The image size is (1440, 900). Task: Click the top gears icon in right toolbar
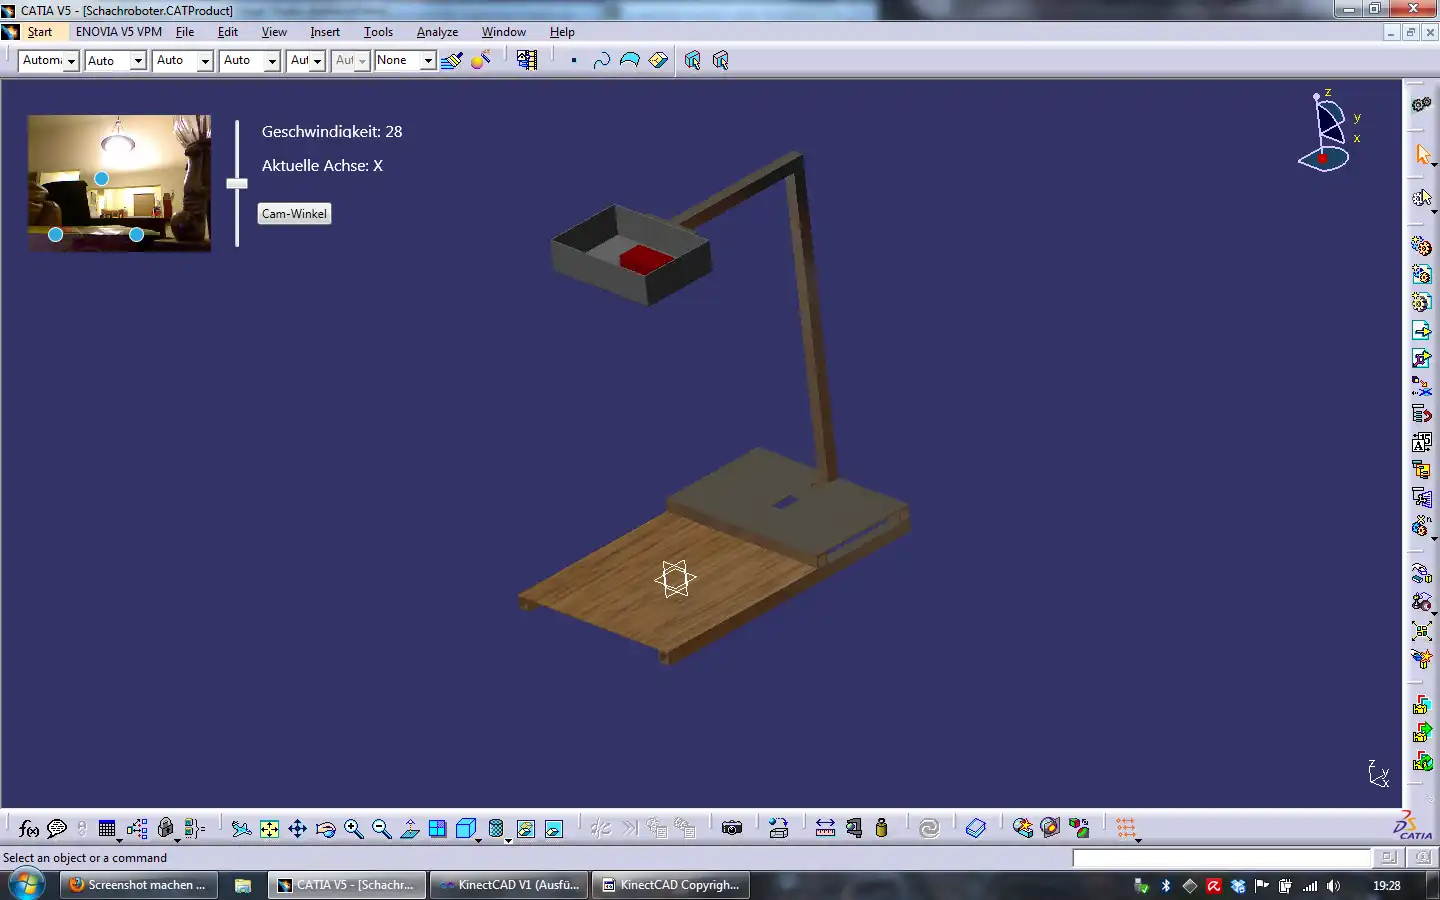tap(1422, 104)
